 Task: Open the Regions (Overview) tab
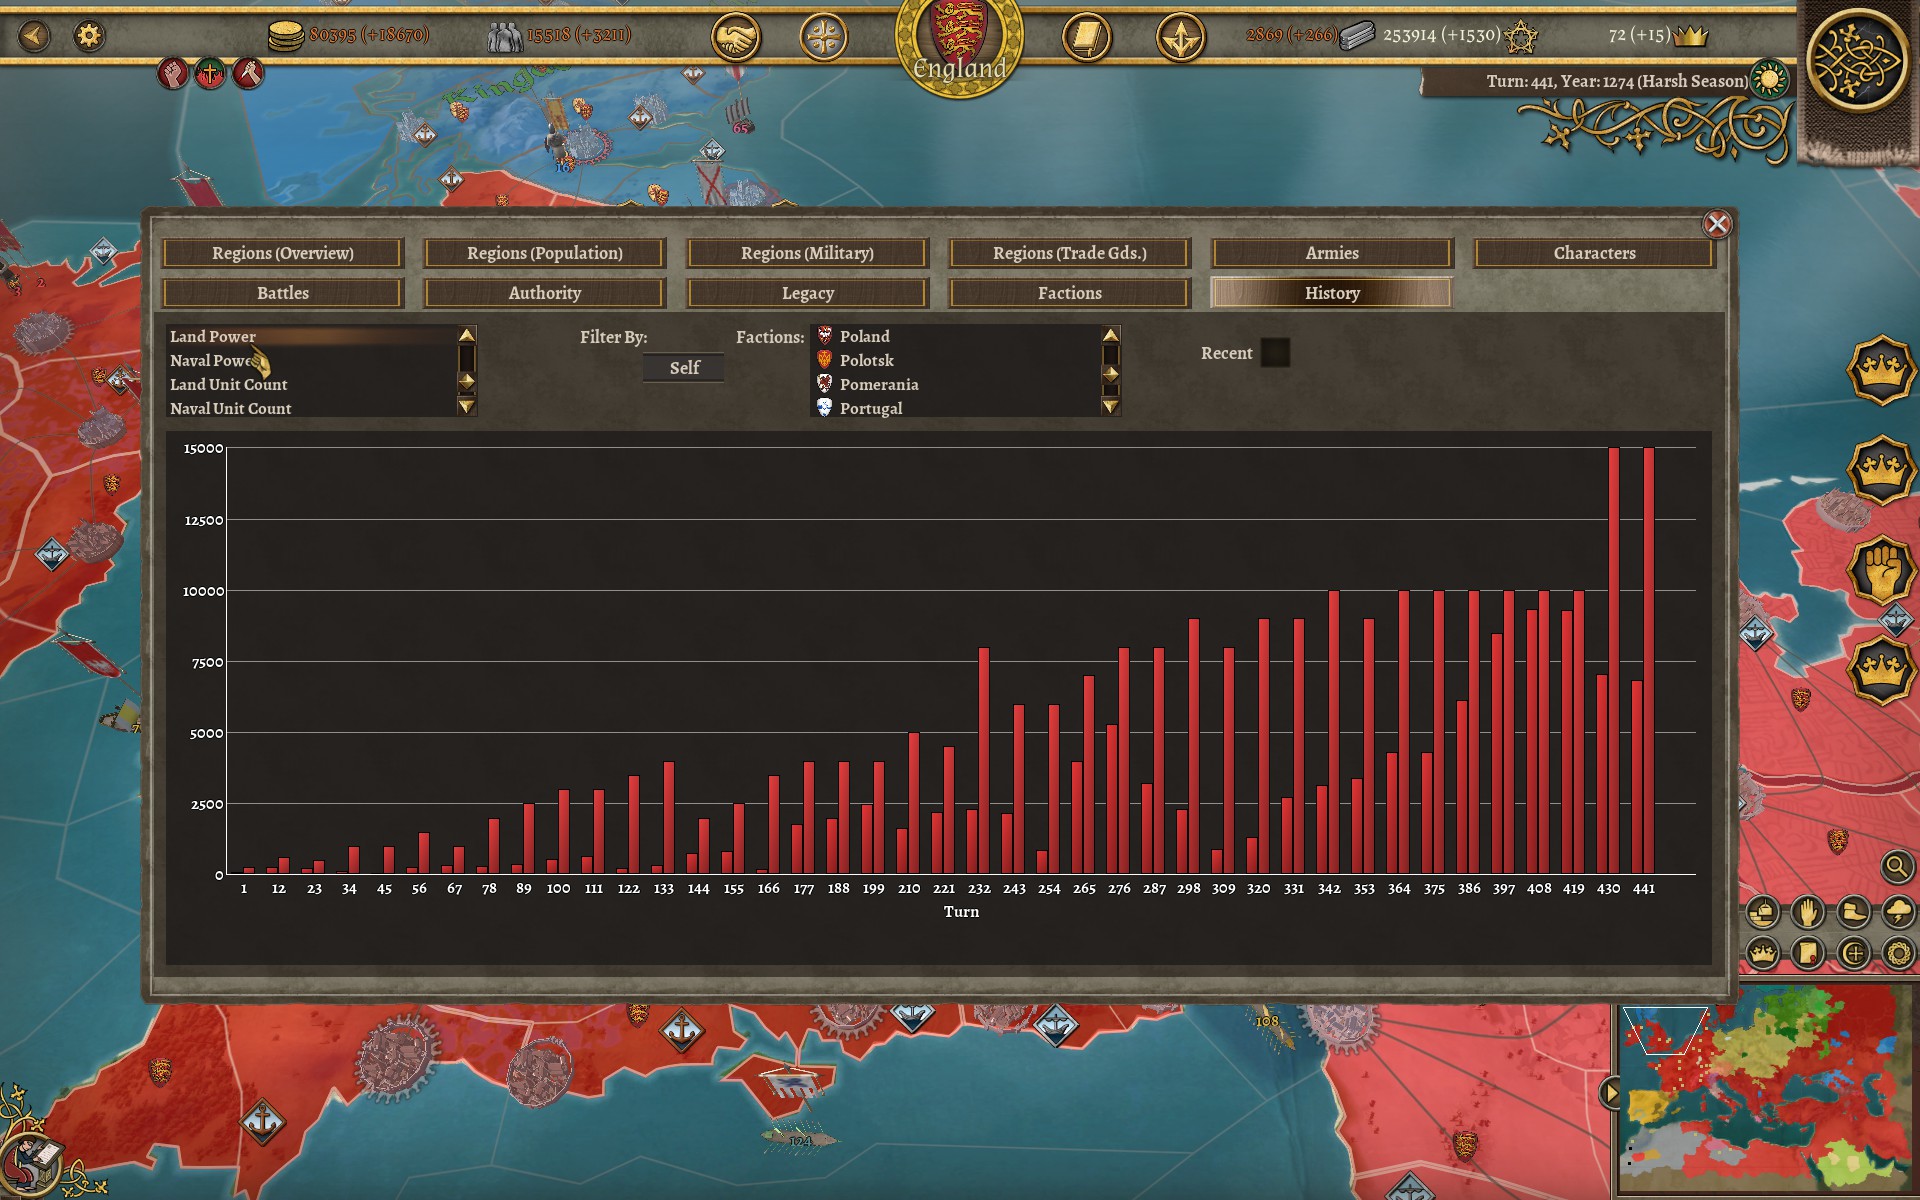283,253
